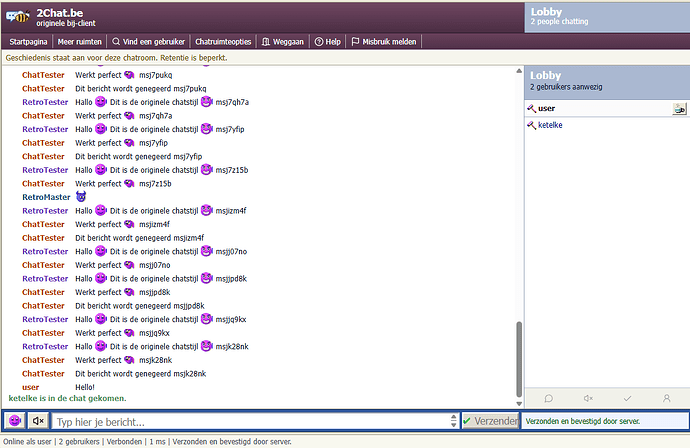Click RetroTester on the msjk28nk Hallo line

pos(45,346)
